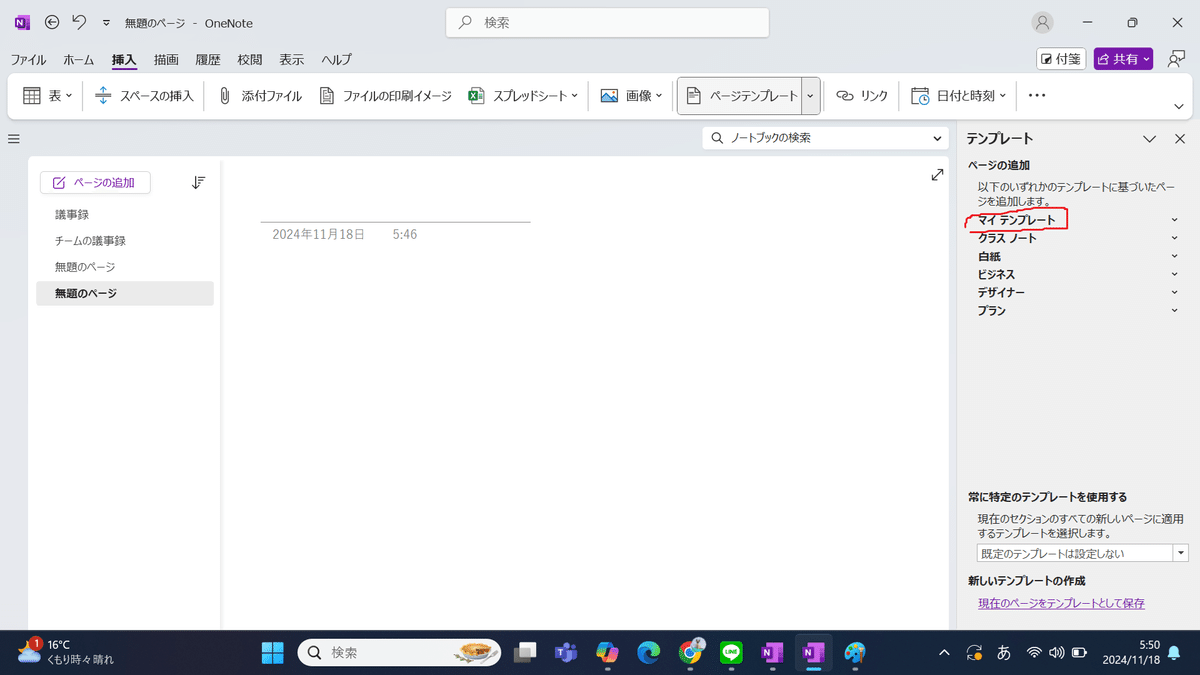Select the チームの議事録 page
The image size is (1200, 675).
click(x=124, y=241)
